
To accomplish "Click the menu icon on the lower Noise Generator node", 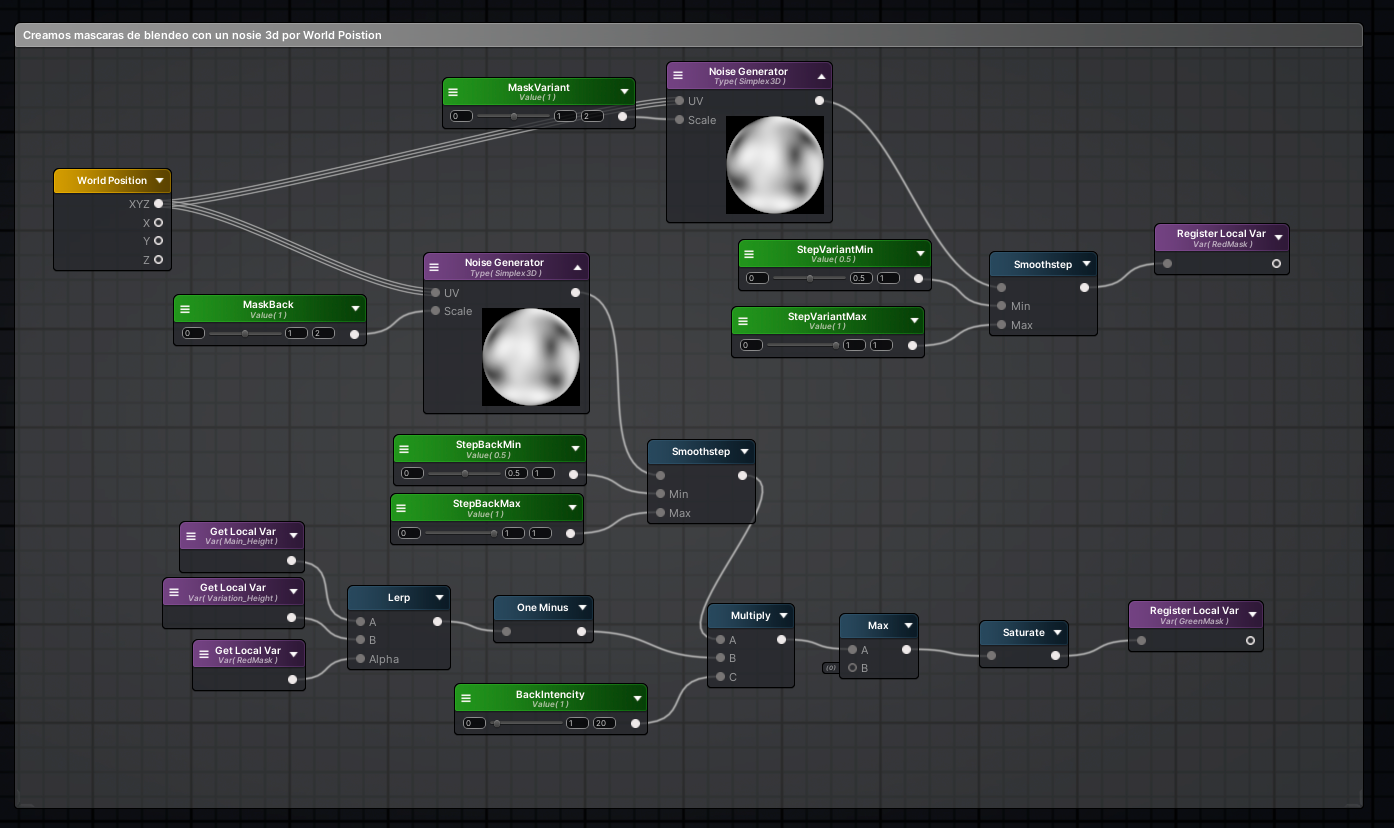I will tap(435, 265).
